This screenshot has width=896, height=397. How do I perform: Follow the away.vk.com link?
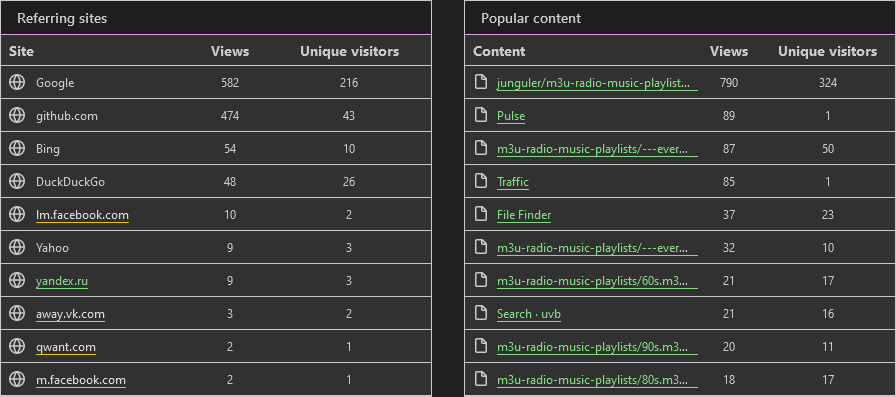click(x=70, y=314)
